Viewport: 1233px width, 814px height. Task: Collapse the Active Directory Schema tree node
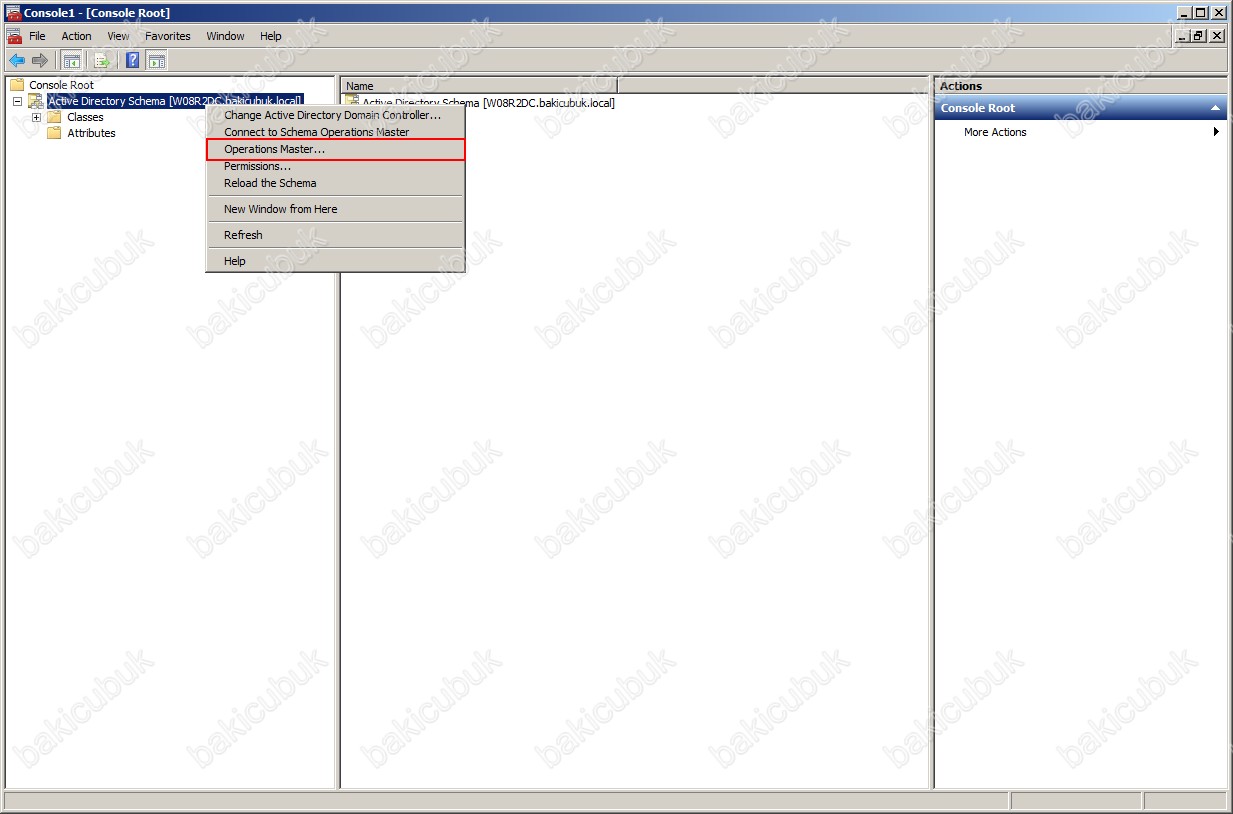pyautogui.click(x=17, y=102)
